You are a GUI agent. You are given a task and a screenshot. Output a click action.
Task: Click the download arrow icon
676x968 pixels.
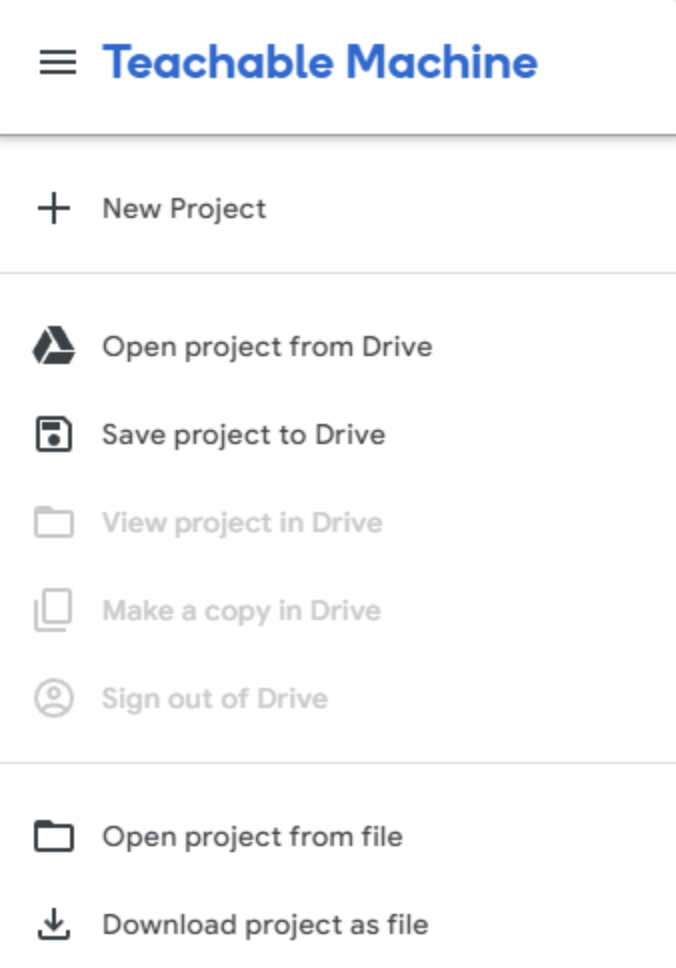[x=54, y=925]
